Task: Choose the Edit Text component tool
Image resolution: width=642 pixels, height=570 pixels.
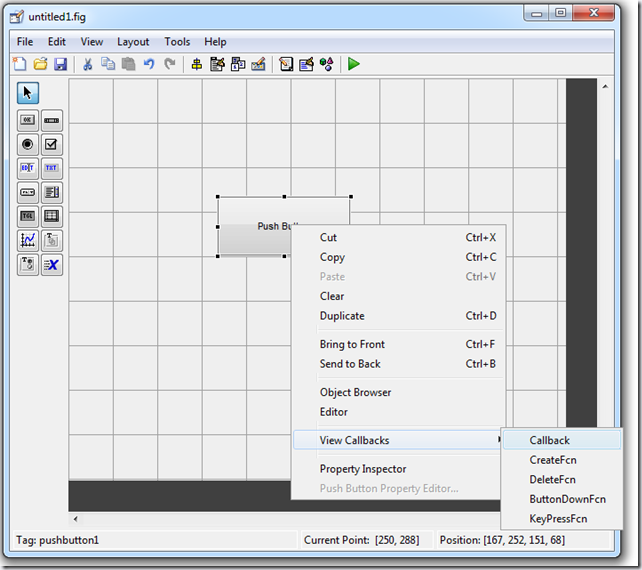Action: [x=28, y=168]
